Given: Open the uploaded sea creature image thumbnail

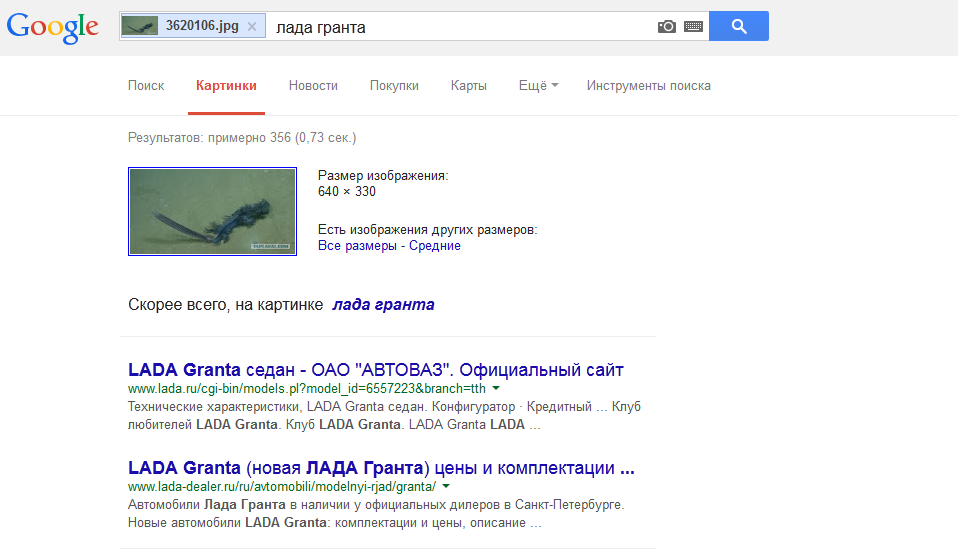Looking at the screenshot, I should pos(213,211).
